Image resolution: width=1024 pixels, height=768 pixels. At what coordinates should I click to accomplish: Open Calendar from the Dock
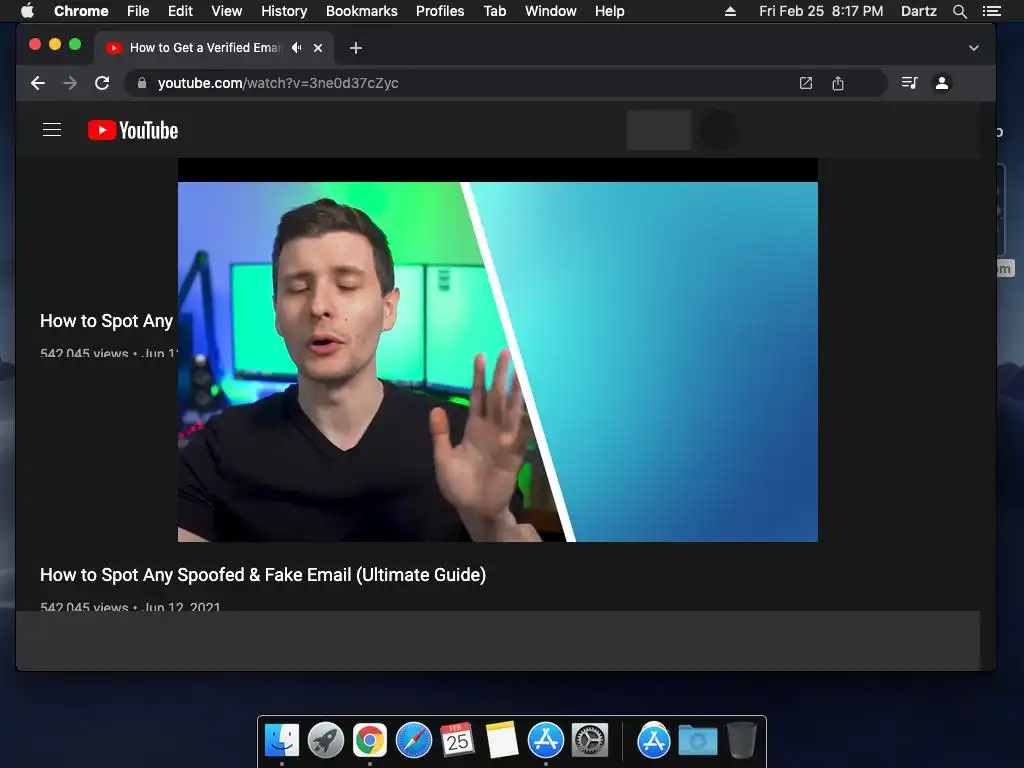click(x=457, y=741)
